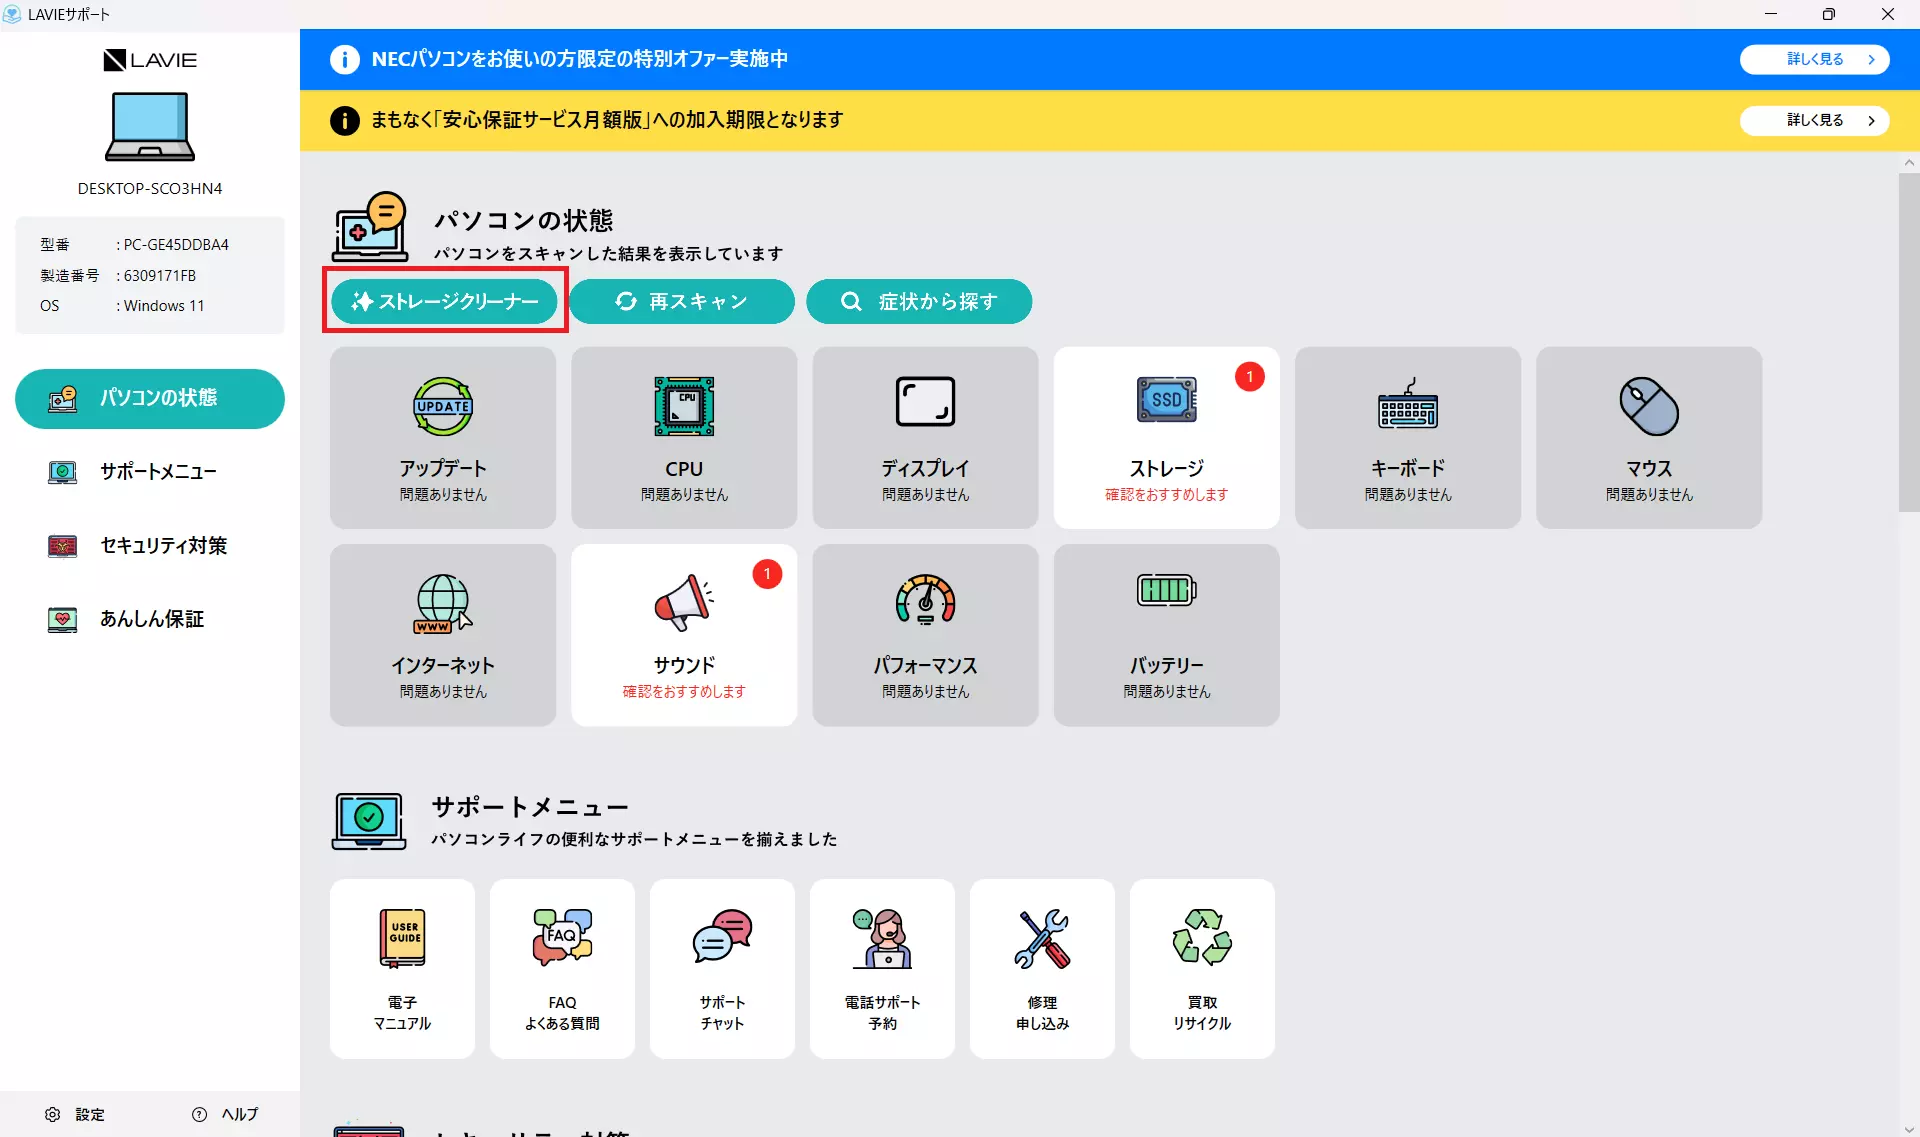
Task: Click the main vertical scrollbar thumb
Action: 1909,342
